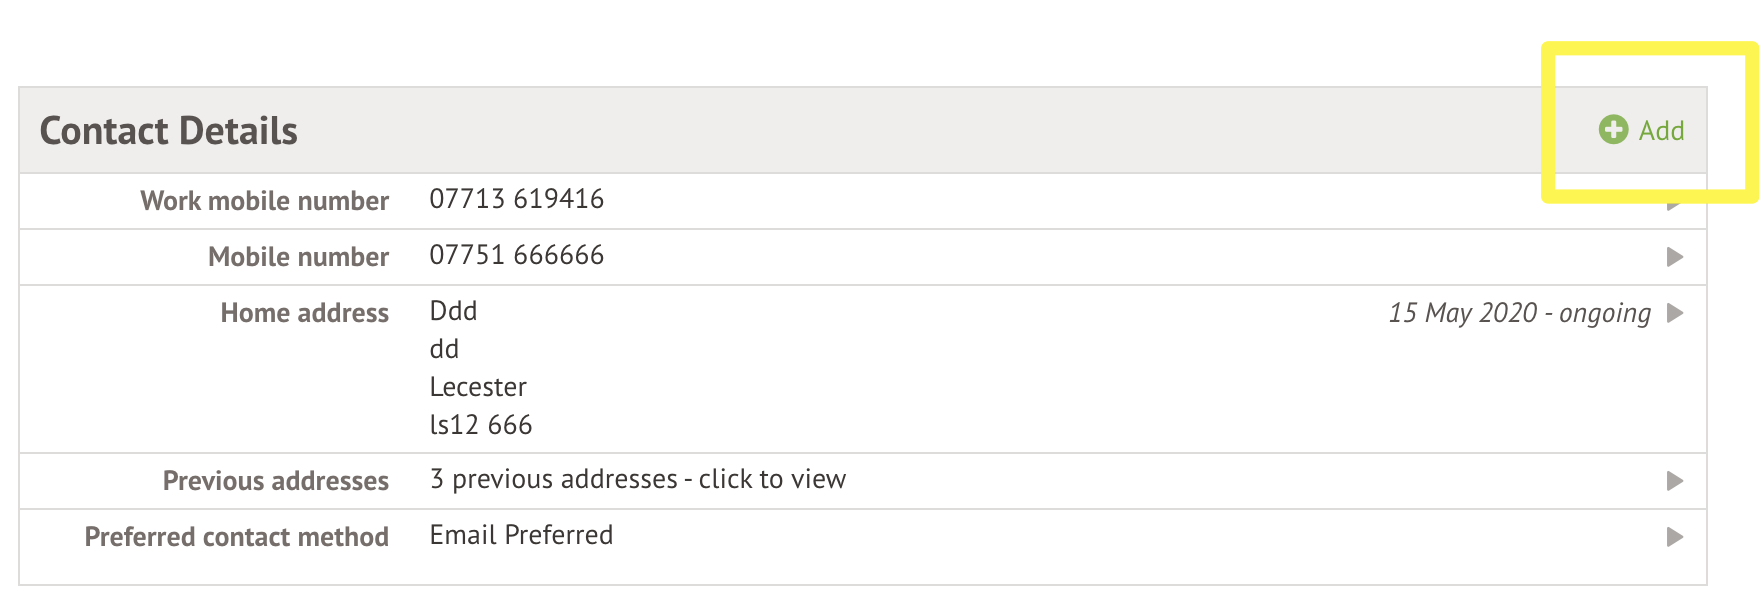Click the number 07713 619416

coord(516,199)
